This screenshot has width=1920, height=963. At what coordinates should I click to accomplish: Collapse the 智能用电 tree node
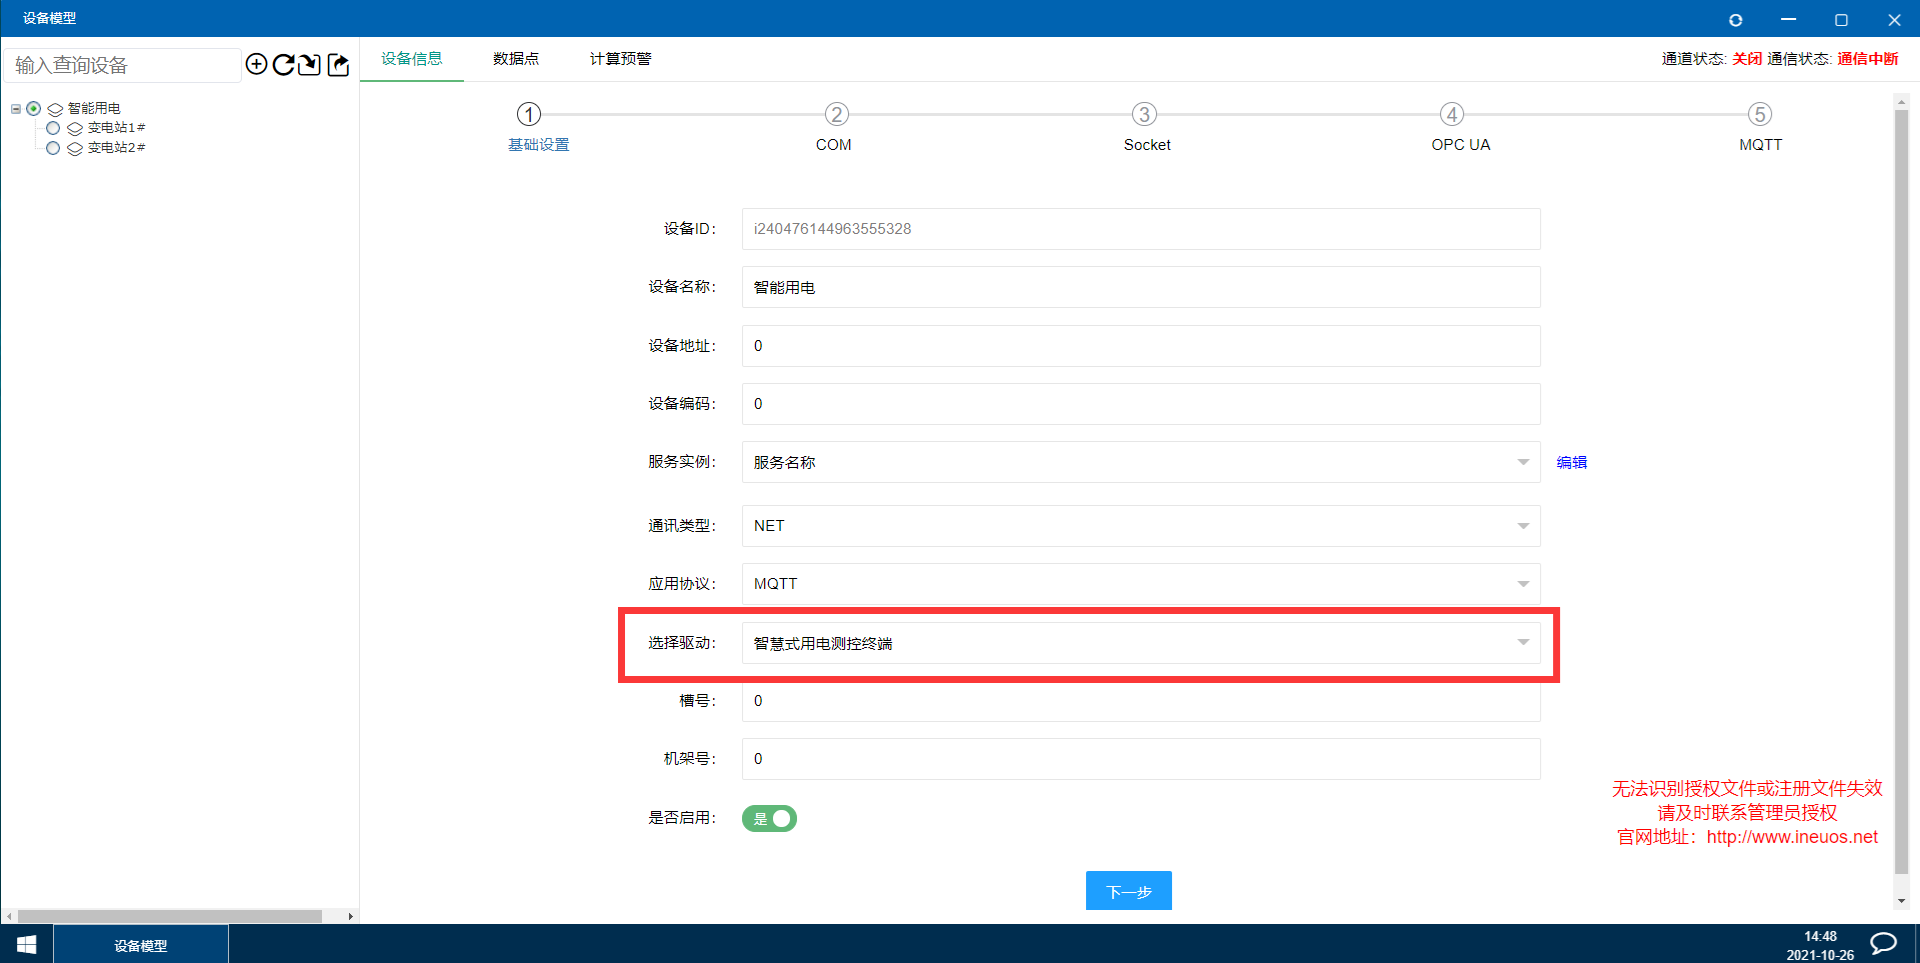tap(16, 108)
